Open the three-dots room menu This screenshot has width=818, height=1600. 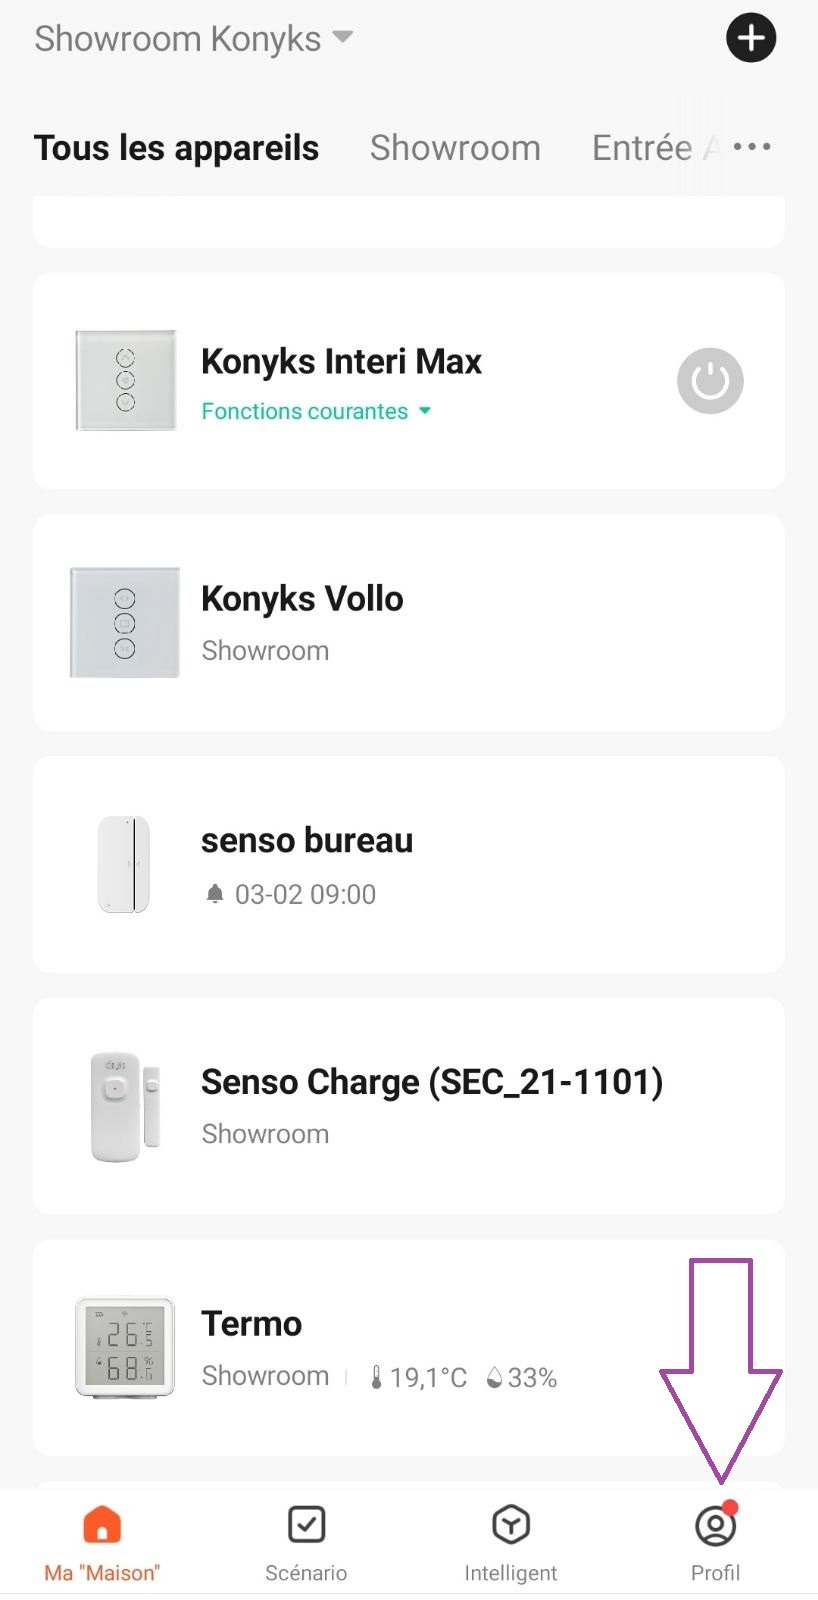coord(752,147)
